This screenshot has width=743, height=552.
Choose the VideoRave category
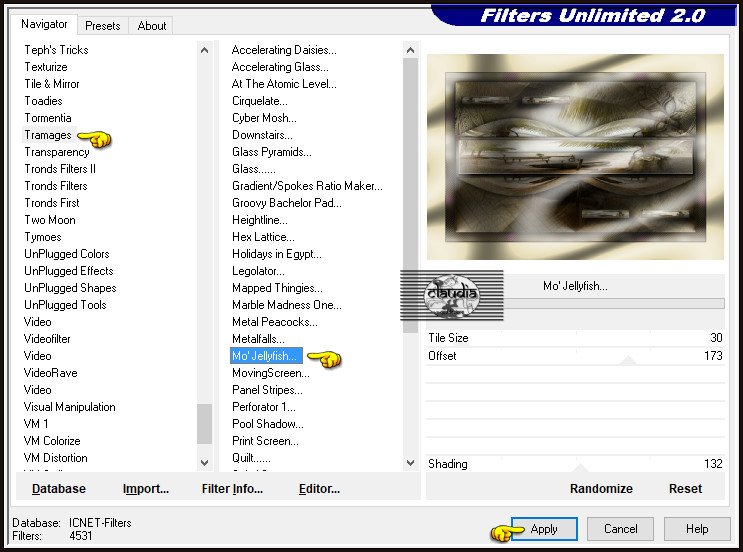pos(51,373)
